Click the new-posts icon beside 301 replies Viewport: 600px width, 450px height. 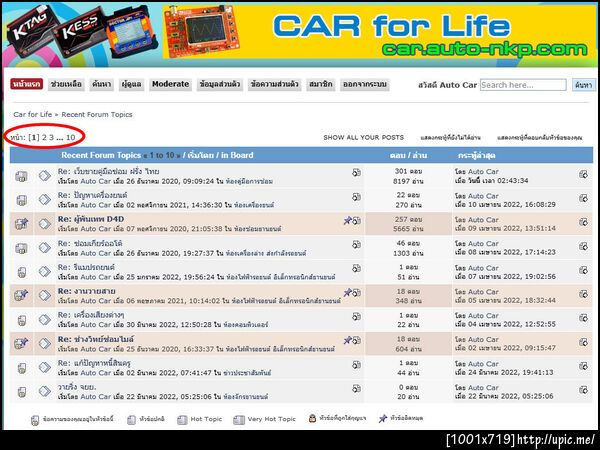click(356, 173)
